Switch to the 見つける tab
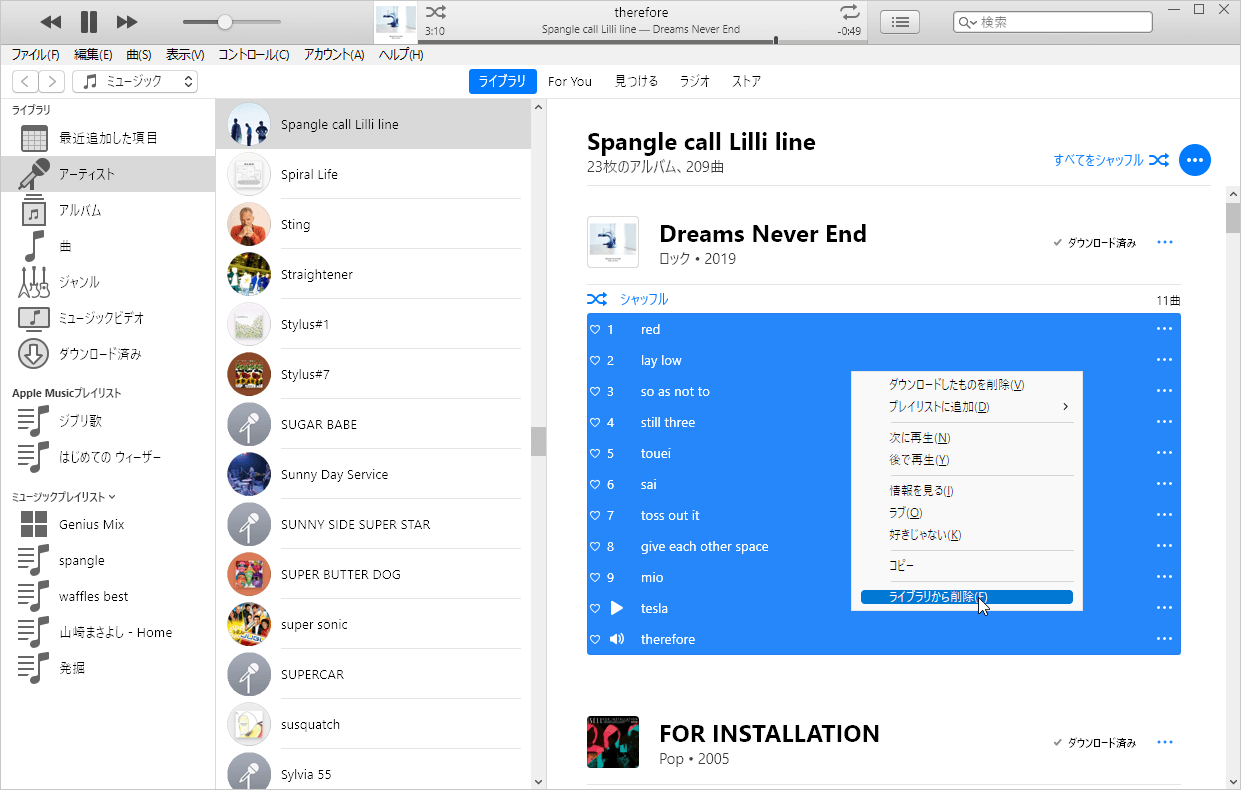 coord(636,82)
